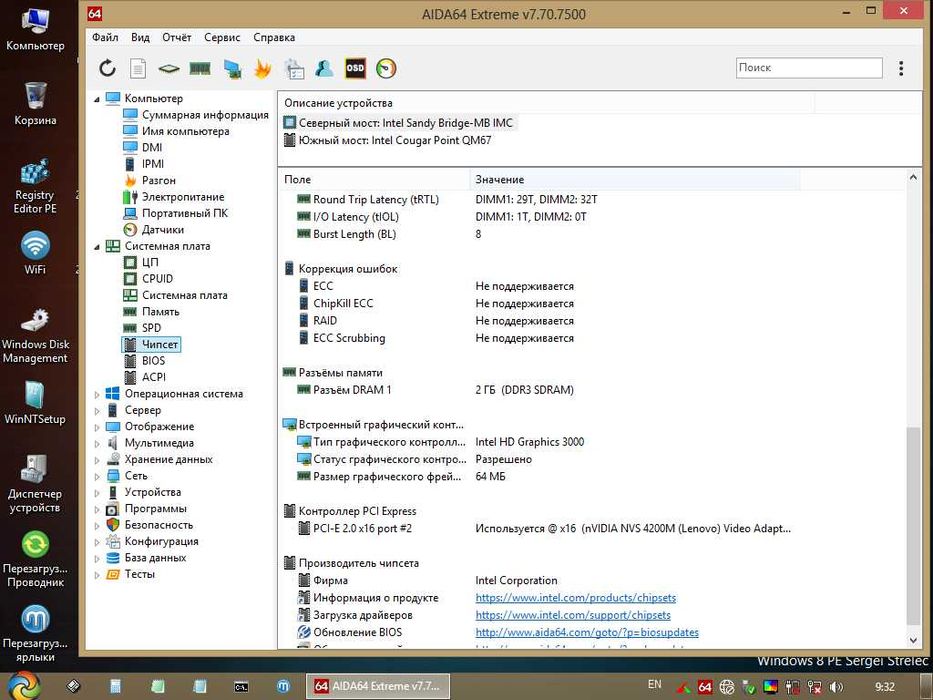
Task: Select the Южный мост device row
Action: [387, 140]
